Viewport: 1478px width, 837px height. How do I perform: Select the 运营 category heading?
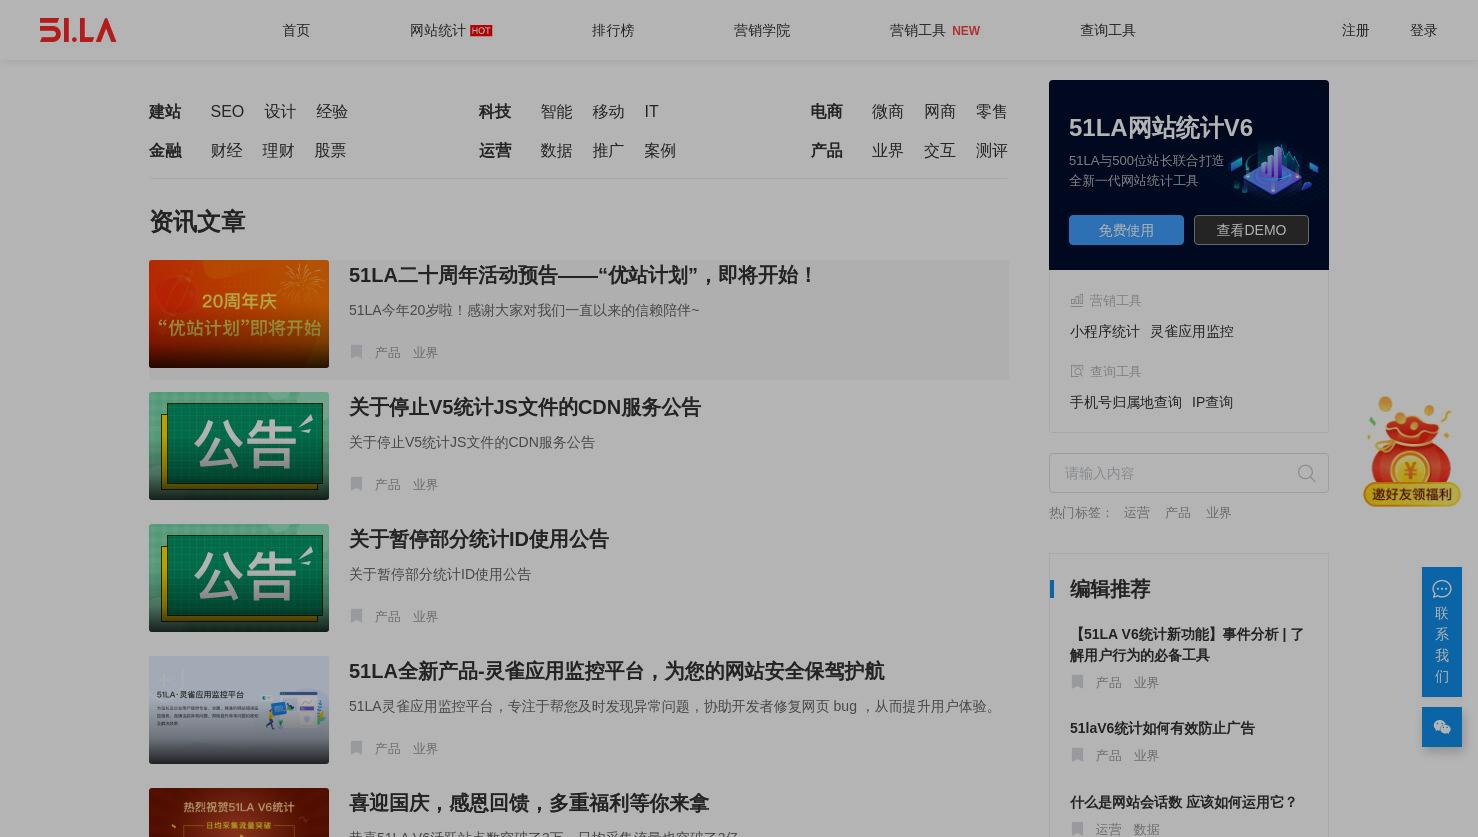tap(495, 150)
